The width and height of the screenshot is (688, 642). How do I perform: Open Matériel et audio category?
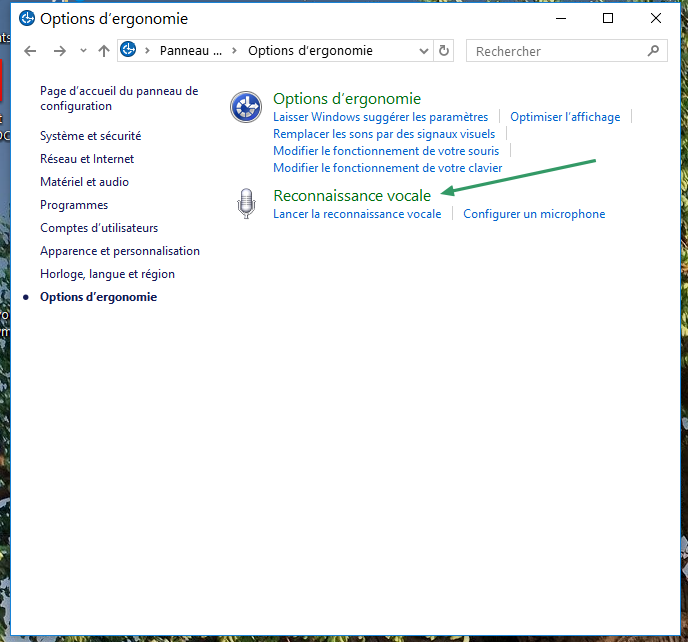coord(84,182)
